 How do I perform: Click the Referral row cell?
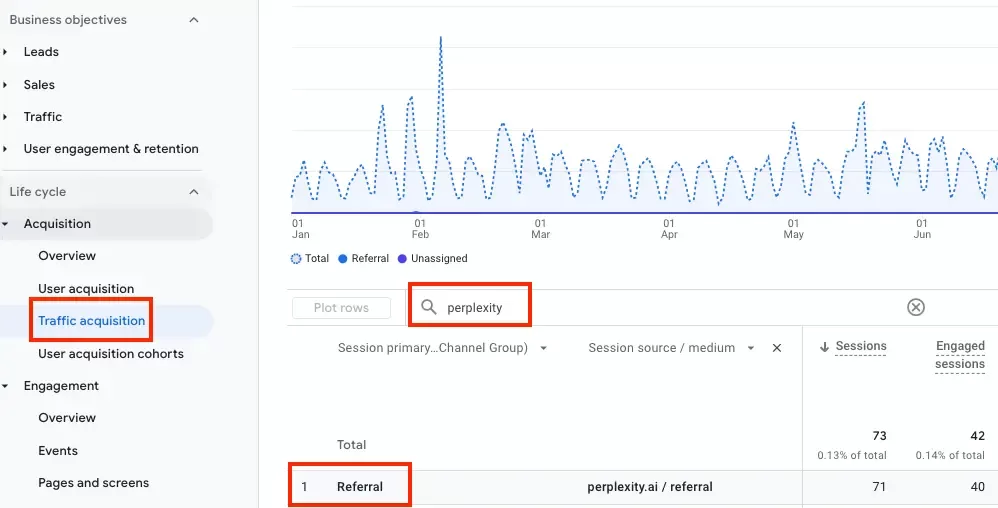pyautogui.click(x=360, y=487)
